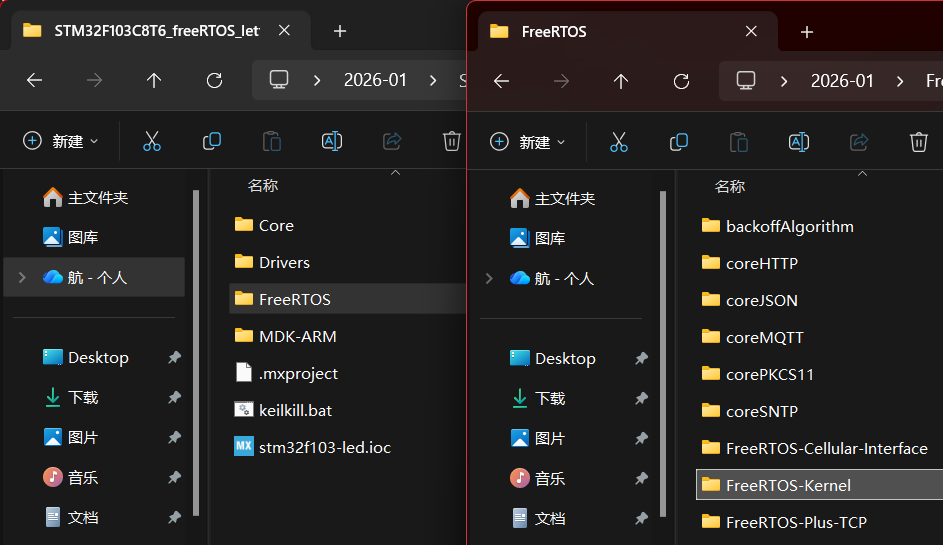
Task: Unpin Desktop in left window sidebar
Action: [x=174, y=357]
